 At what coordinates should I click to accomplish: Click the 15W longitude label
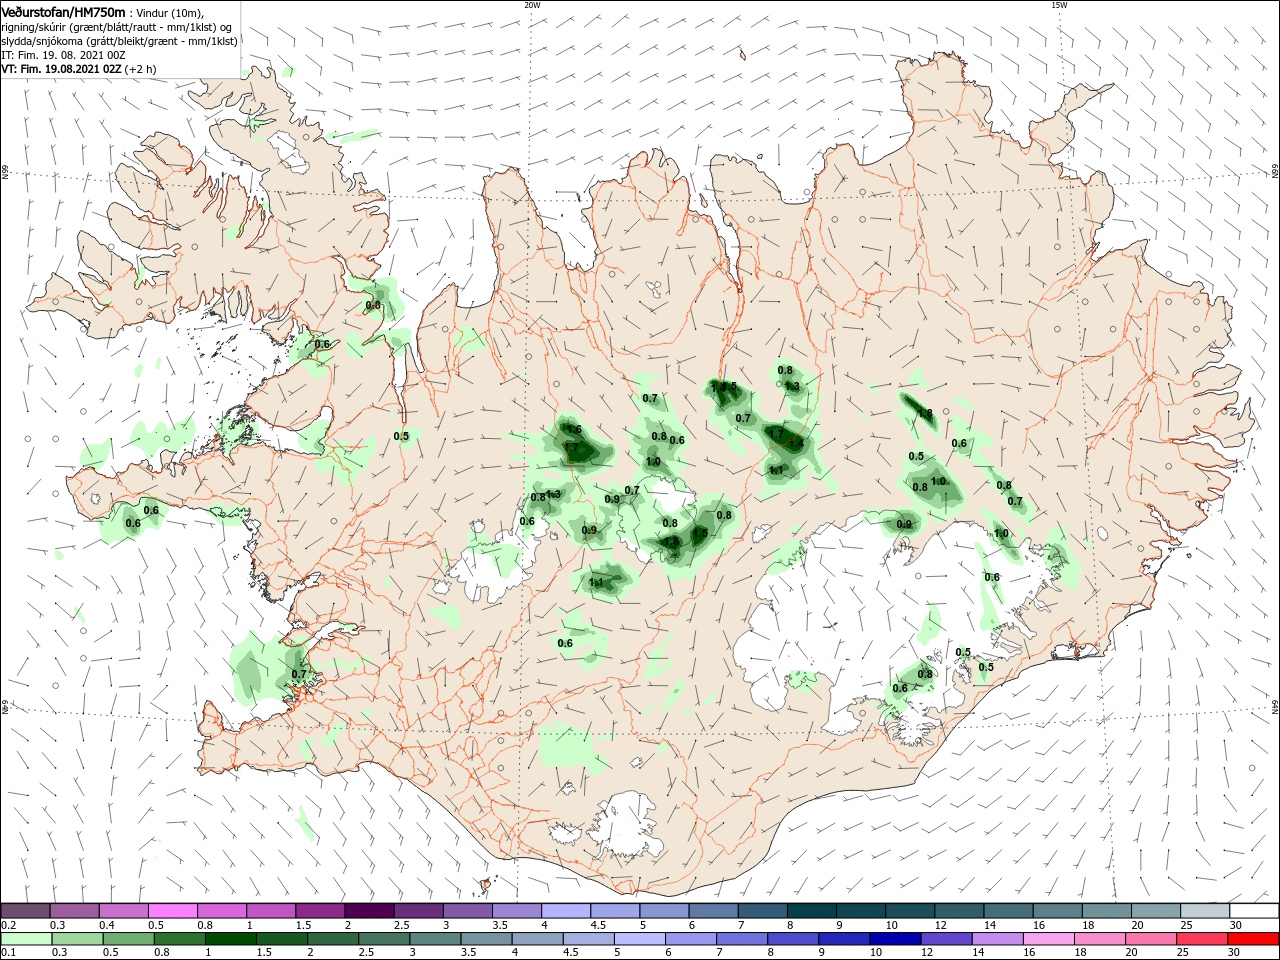click(x=1059, y=5)
